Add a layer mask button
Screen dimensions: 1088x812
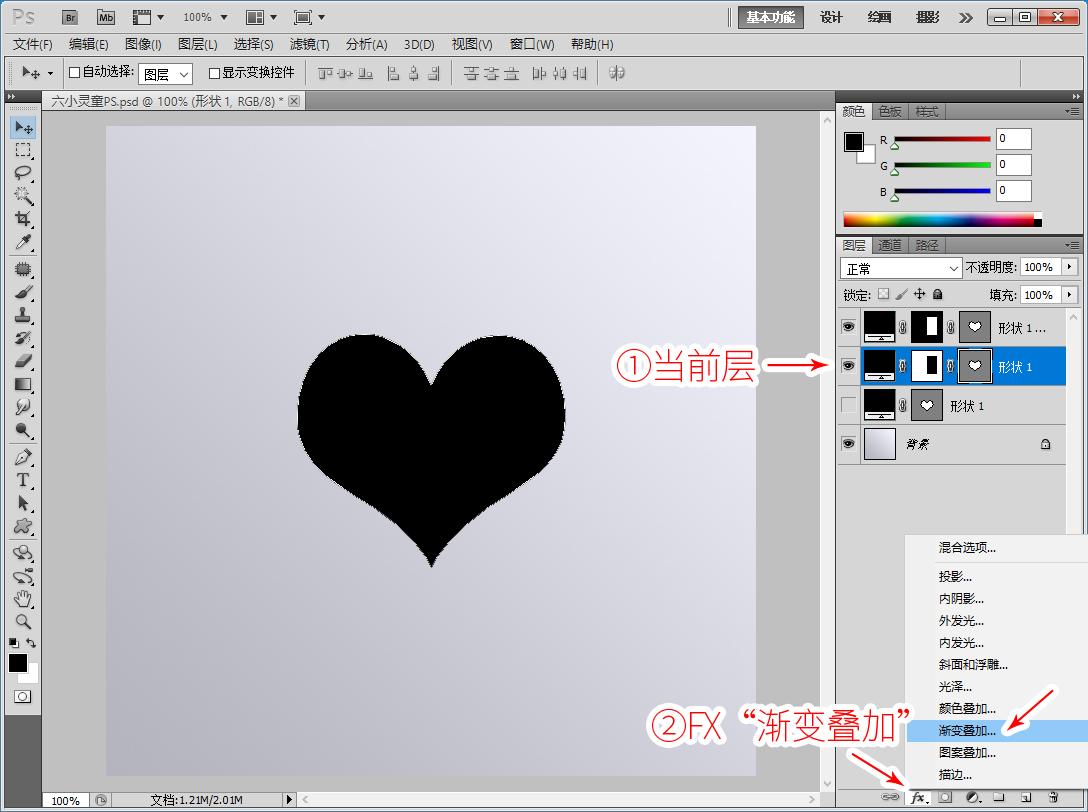(945, 798)
